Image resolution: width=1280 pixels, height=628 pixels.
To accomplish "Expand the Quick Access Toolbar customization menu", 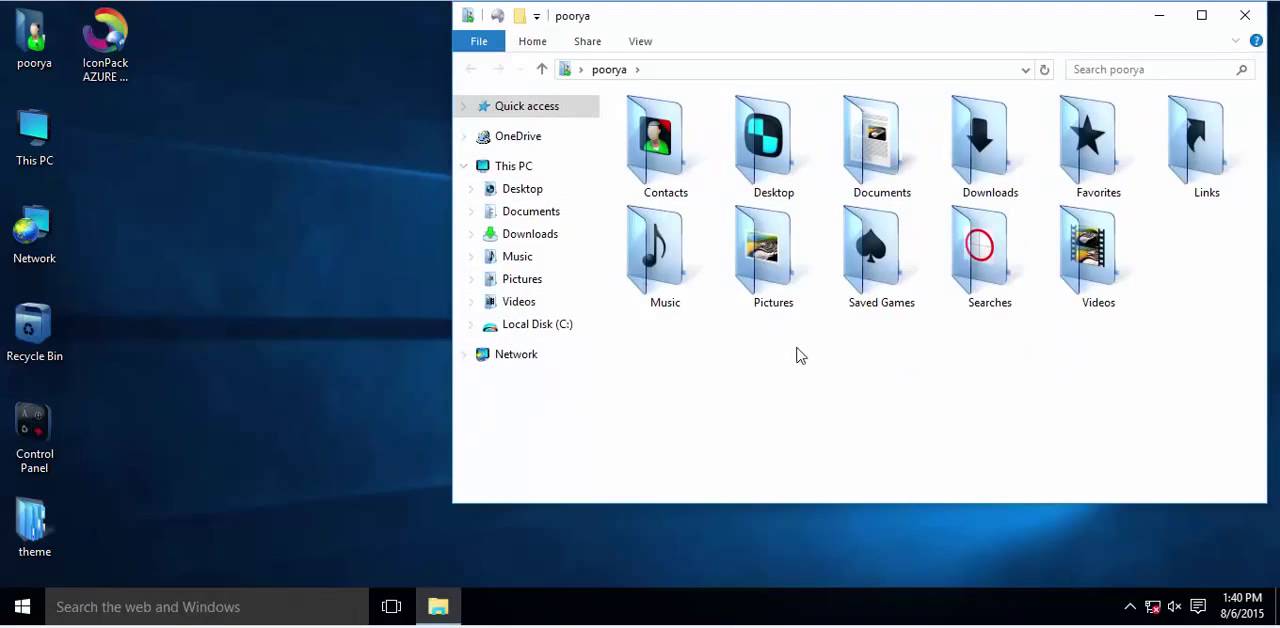I will pyautogui.click(x=536, y=16).
